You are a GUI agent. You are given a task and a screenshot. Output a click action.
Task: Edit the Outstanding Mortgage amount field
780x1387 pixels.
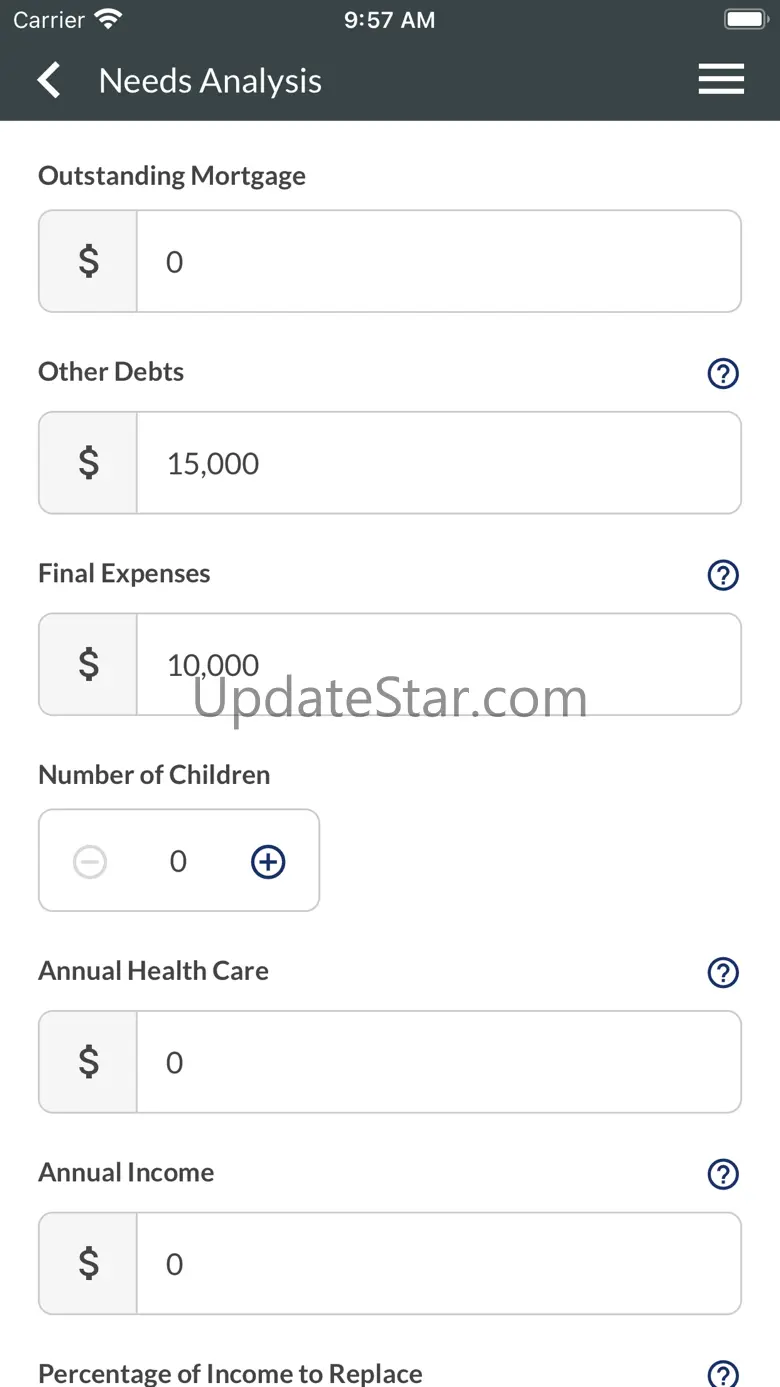[x=438, y=262]
